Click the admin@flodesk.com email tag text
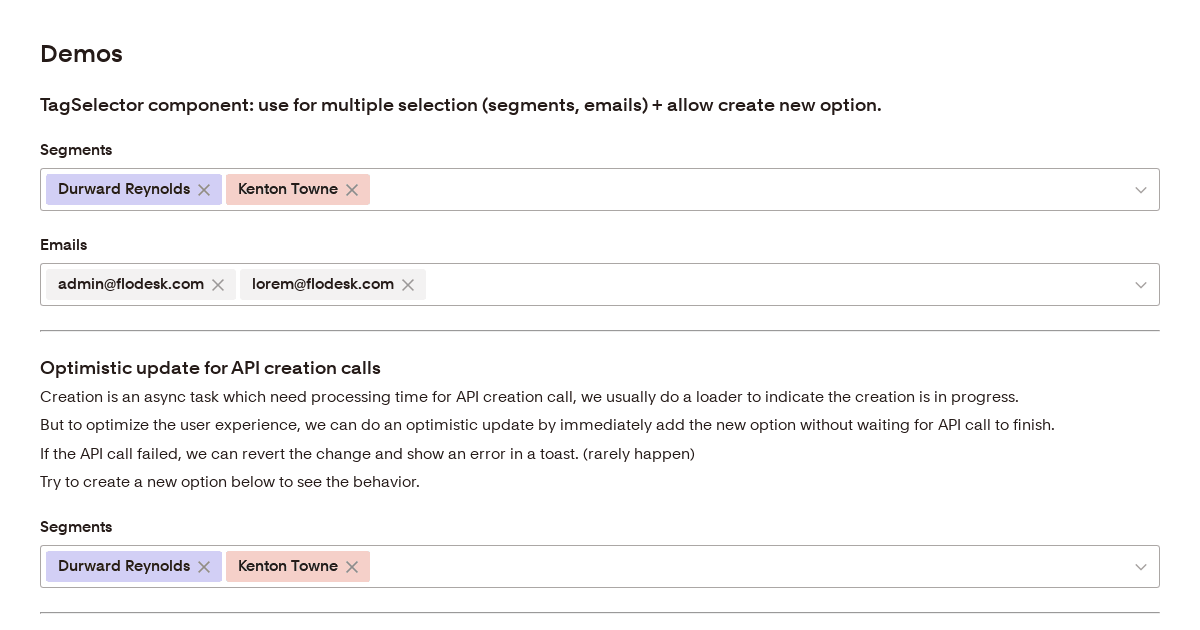 click(130, 285)
